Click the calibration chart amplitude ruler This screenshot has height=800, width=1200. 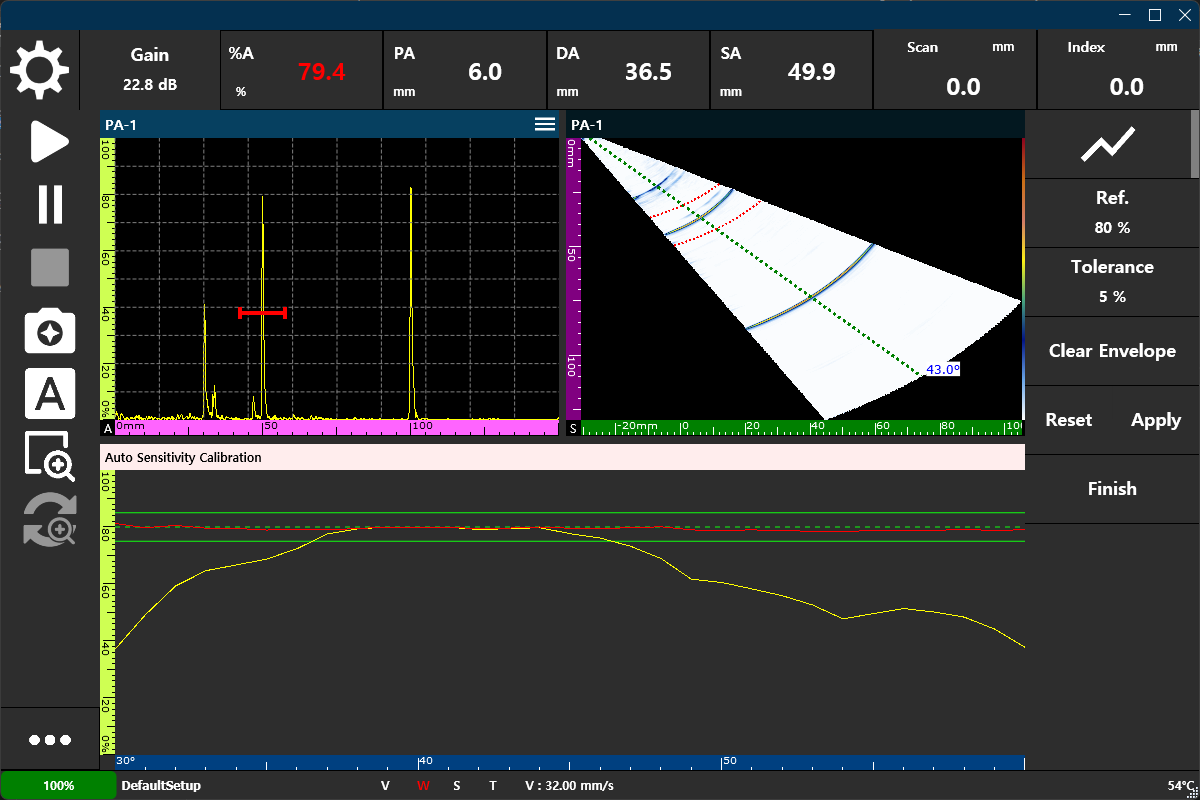107,612
